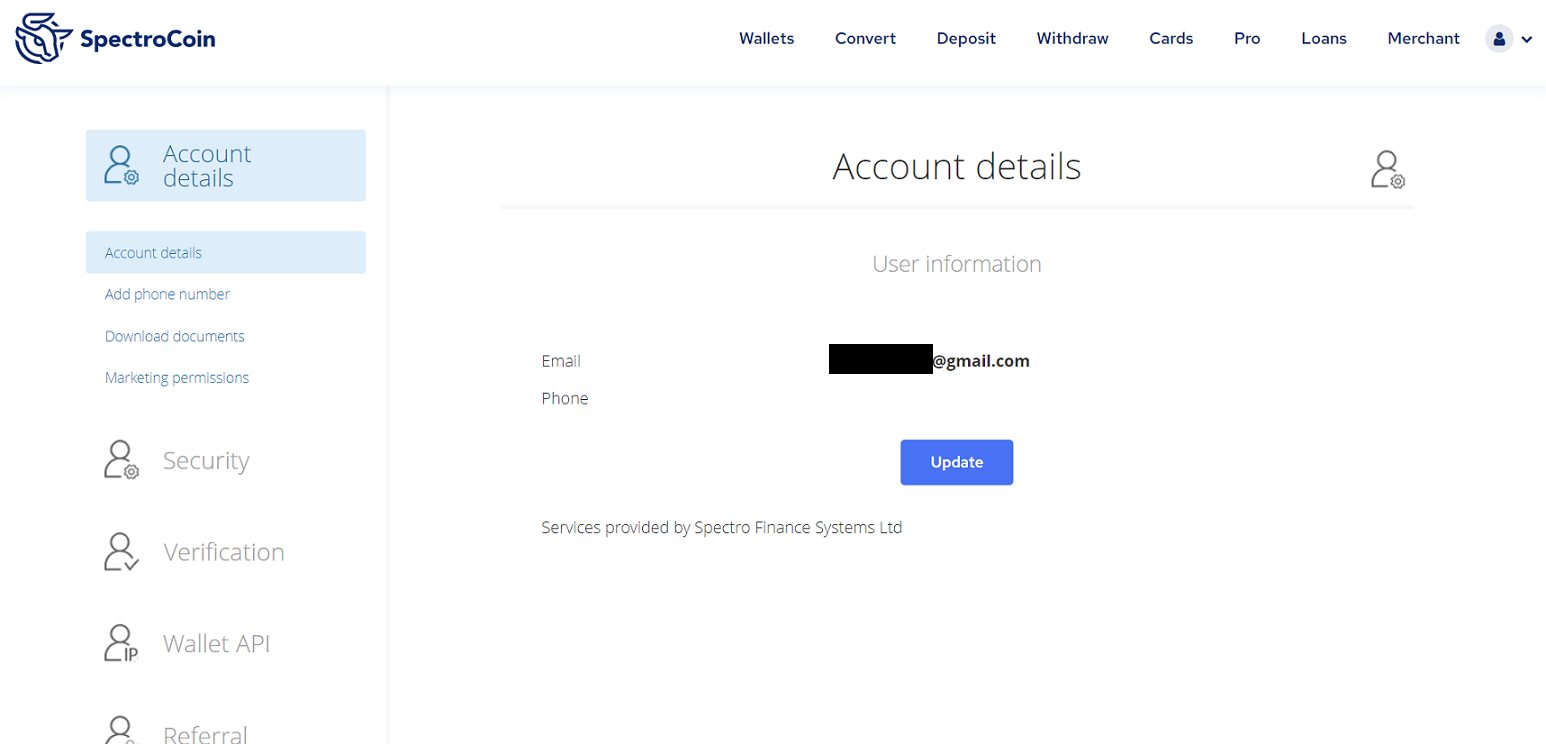
Task: Click the account settings icon beside page heading
Action: [1387, 169]
